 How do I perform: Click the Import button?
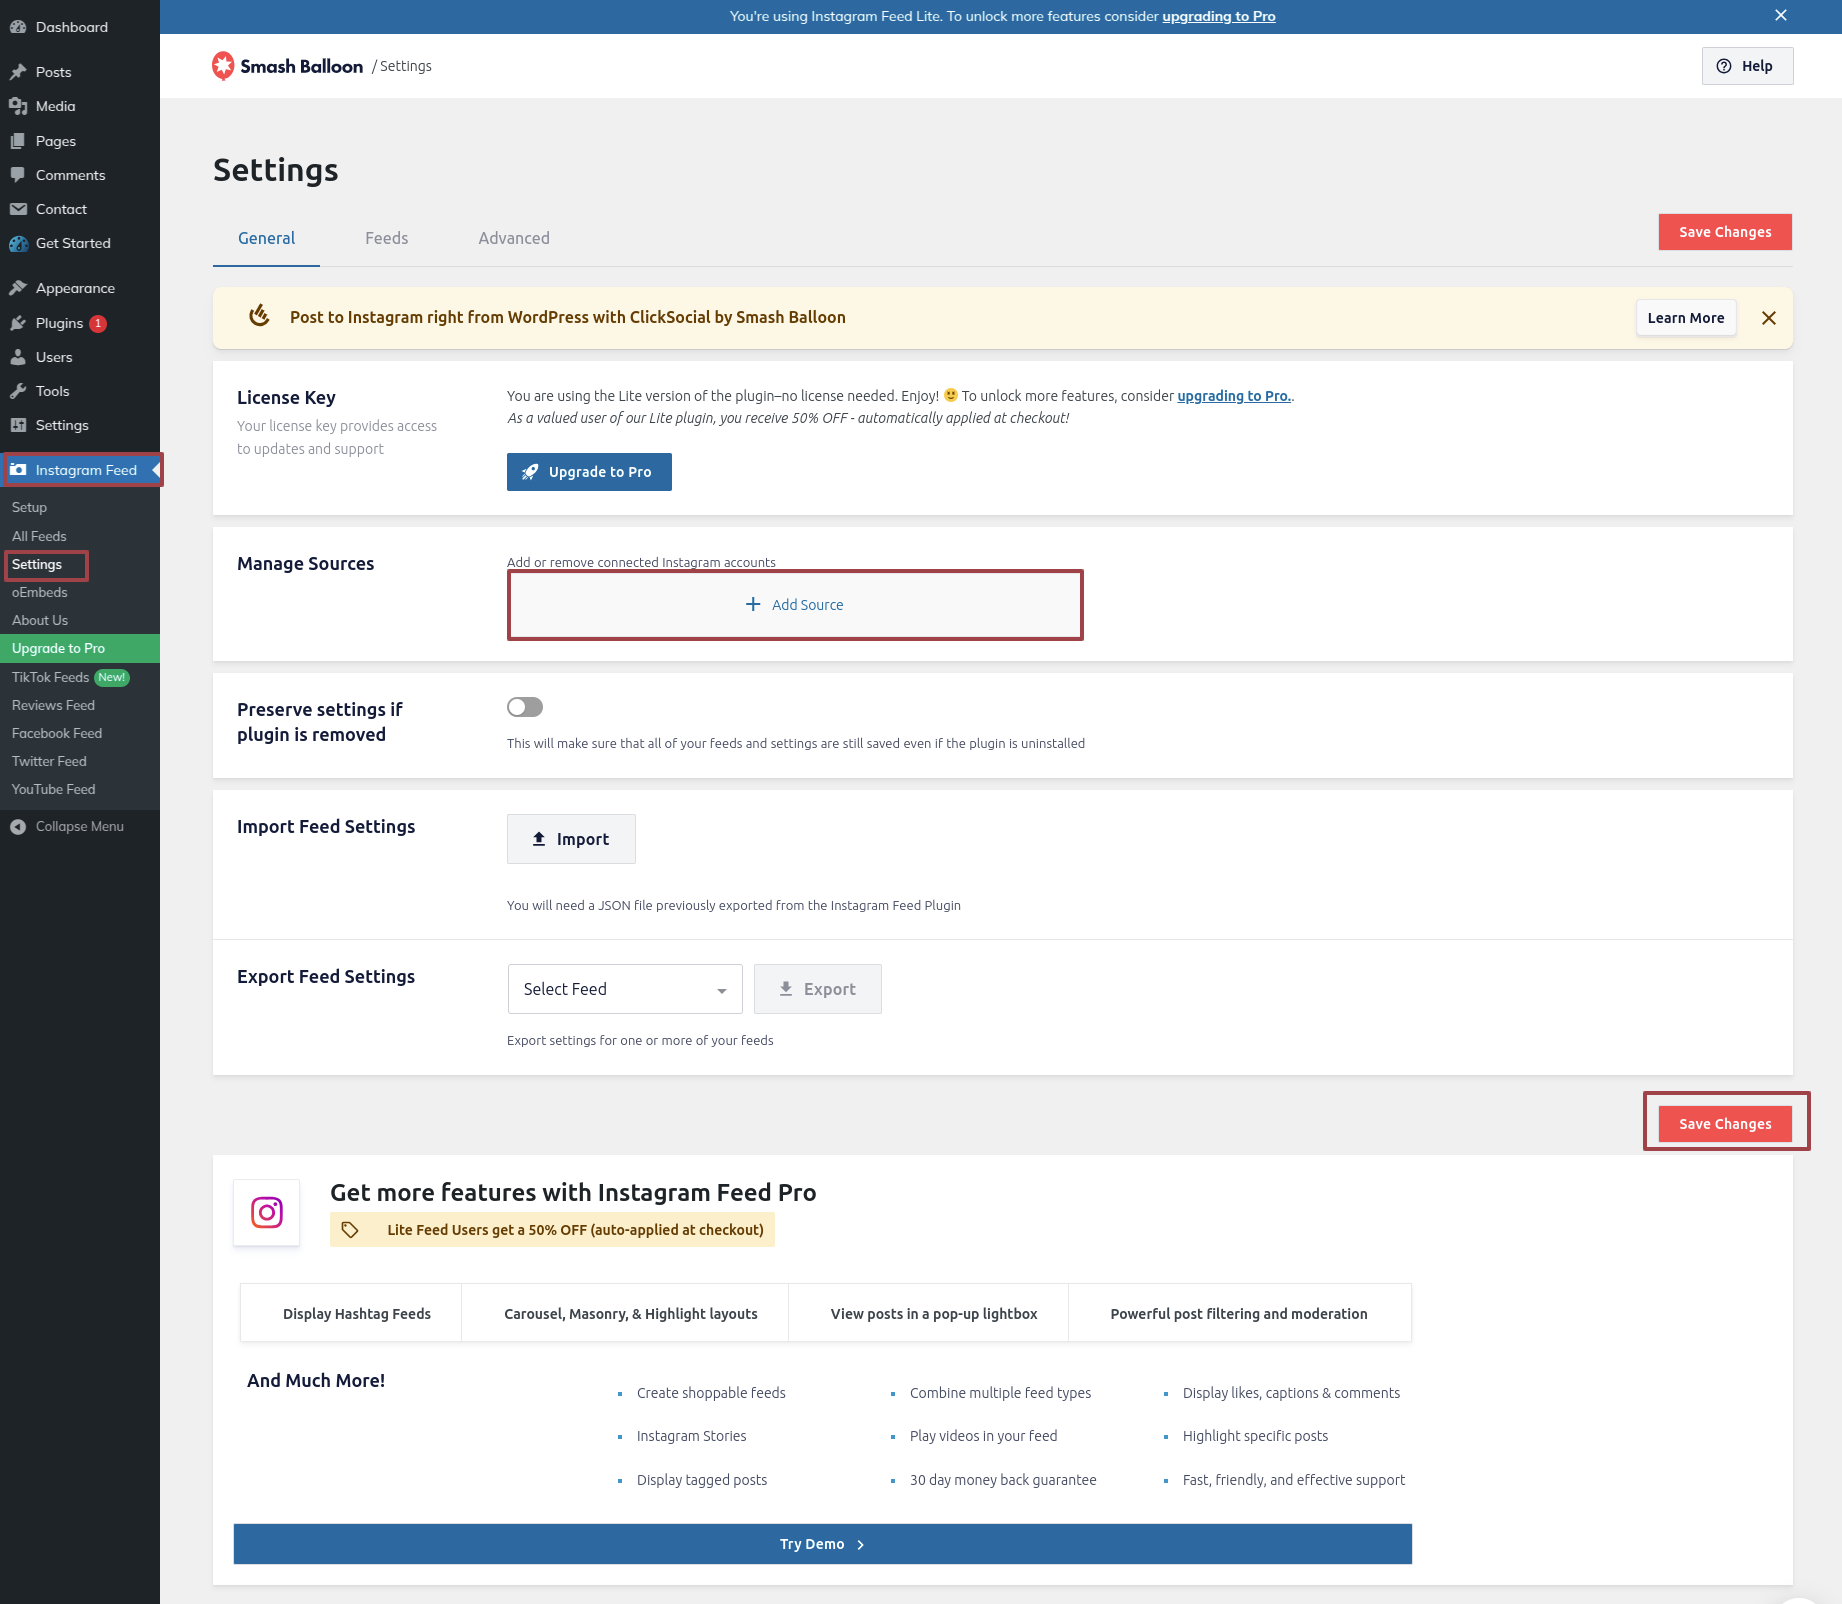point(571,839)
